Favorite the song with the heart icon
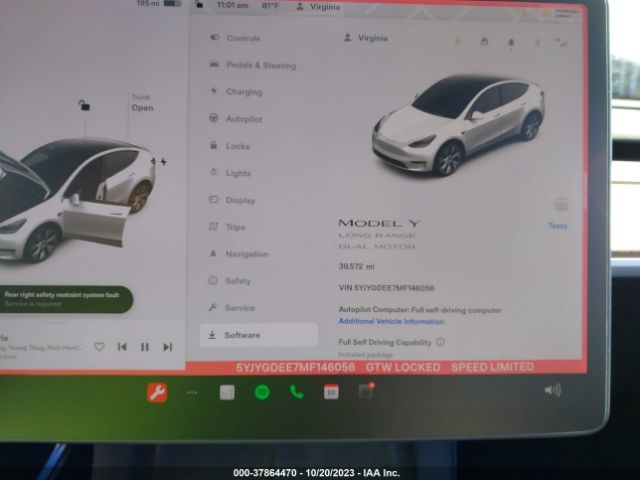The height and width of the screenshot is (480, 640). pyautogui.click(x=99, y=347)
